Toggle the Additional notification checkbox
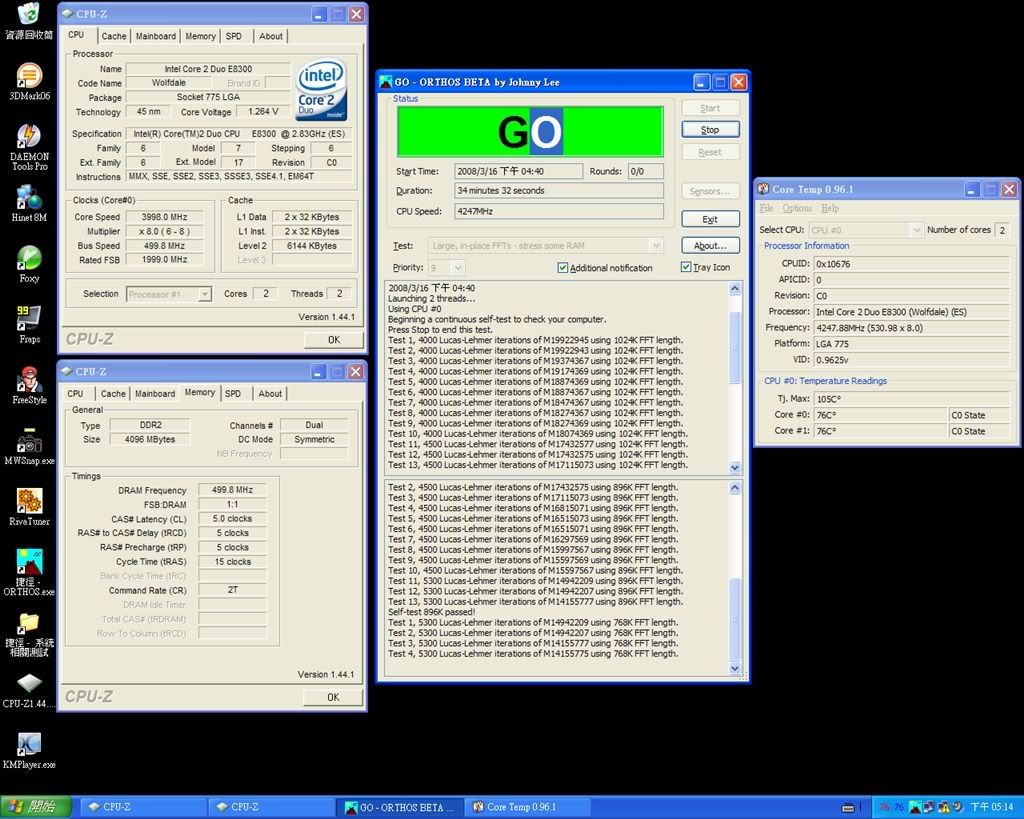 (x=562, y=268)
